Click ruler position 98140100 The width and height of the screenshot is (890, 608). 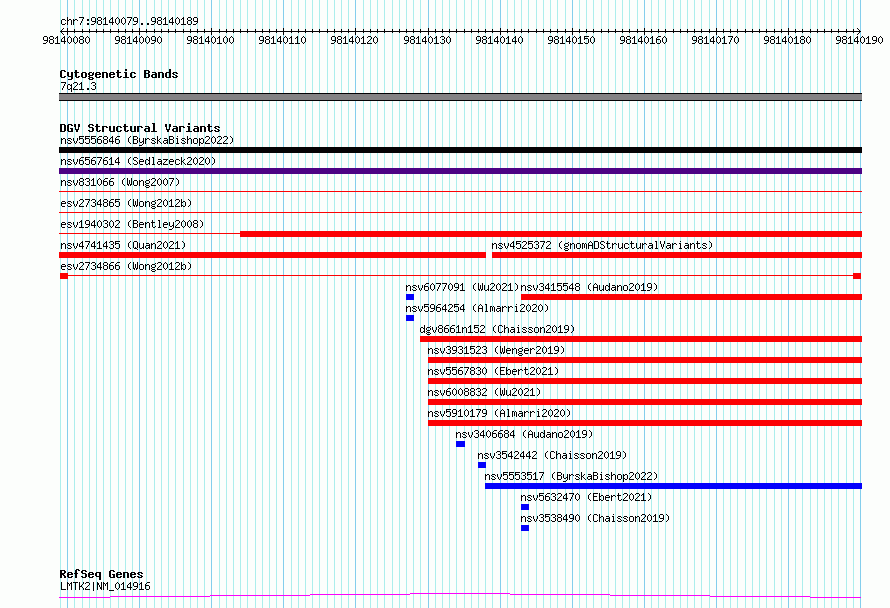point(211,40)
